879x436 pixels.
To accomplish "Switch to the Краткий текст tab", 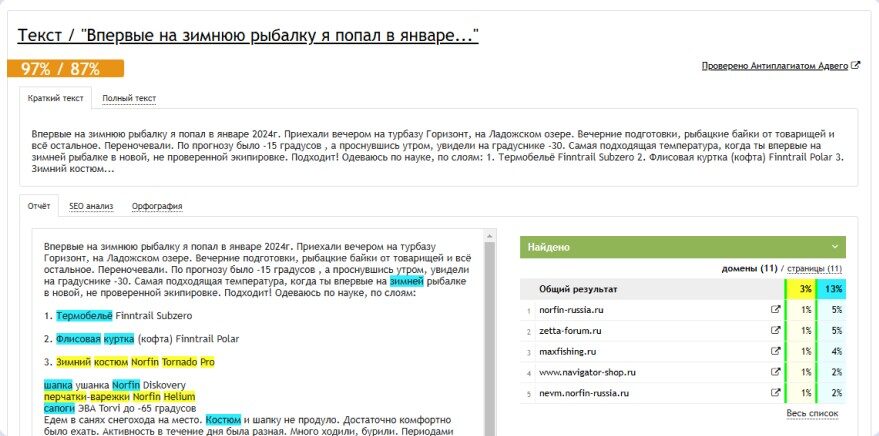I will 55,98.
